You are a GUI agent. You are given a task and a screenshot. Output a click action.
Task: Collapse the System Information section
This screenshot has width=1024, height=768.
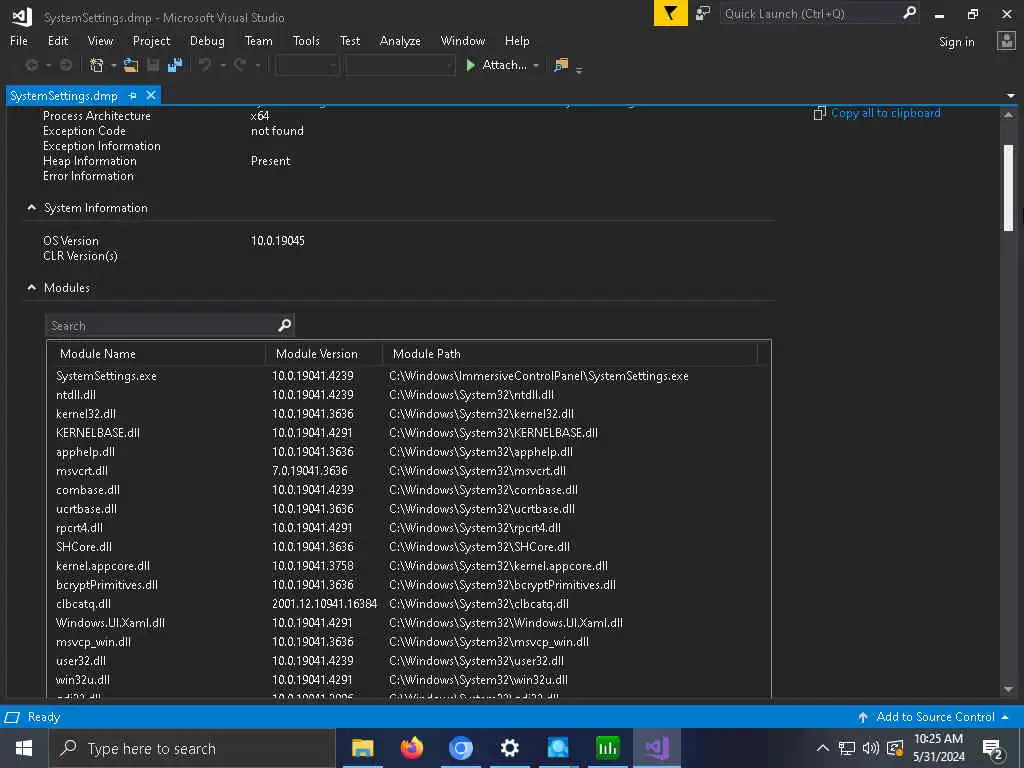coord(31,208)
